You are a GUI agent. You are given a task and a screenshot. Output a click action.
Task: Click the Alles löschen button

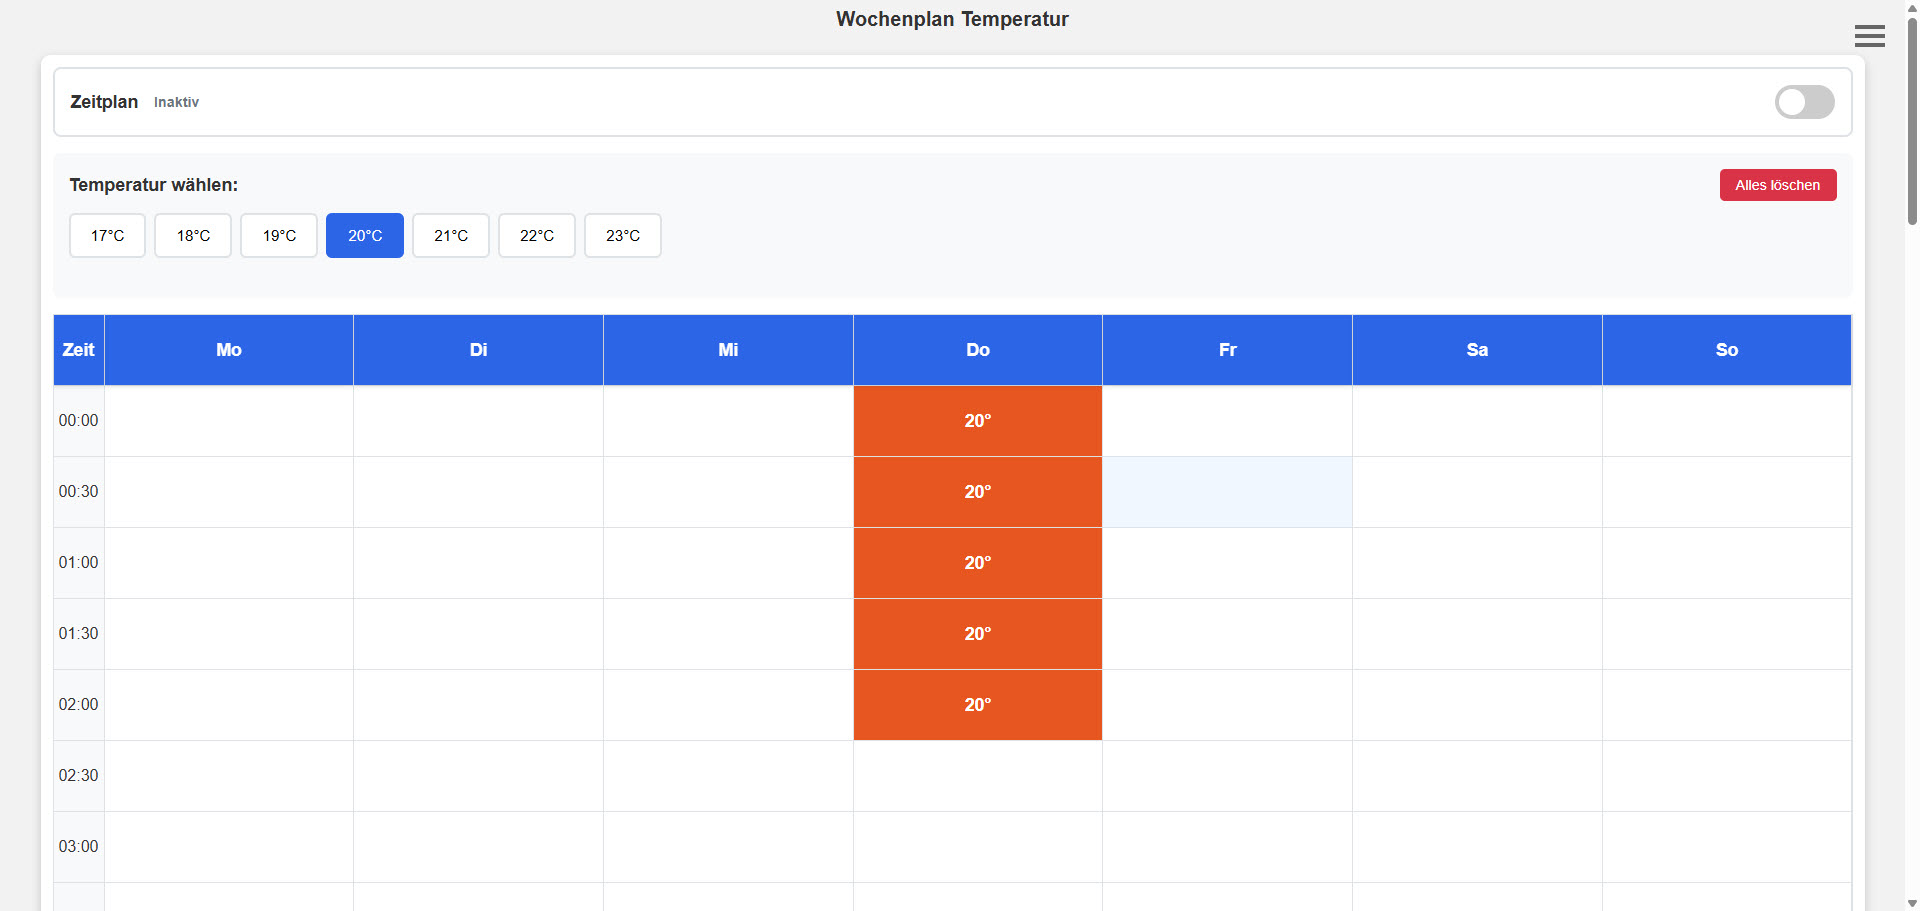[1777, 185]
